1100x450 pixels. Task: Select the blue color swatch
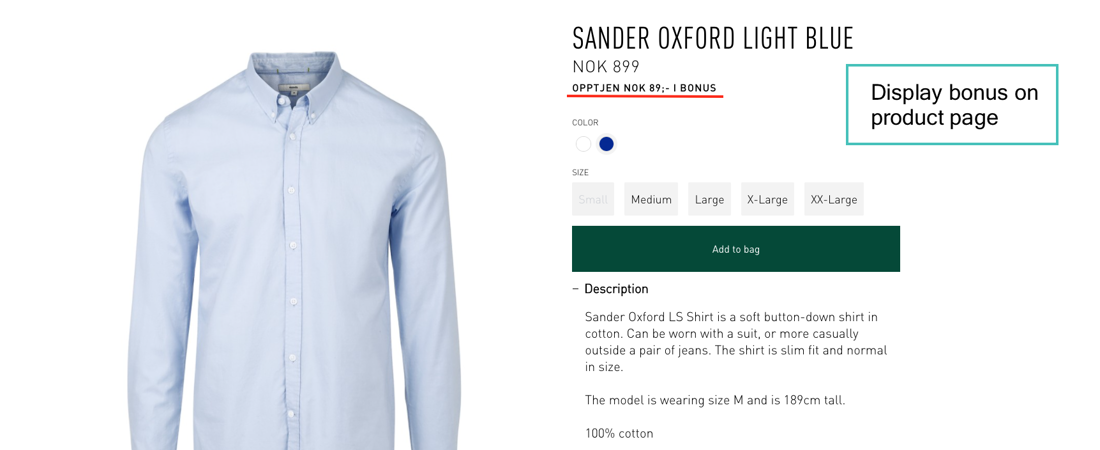pos(606,144)
